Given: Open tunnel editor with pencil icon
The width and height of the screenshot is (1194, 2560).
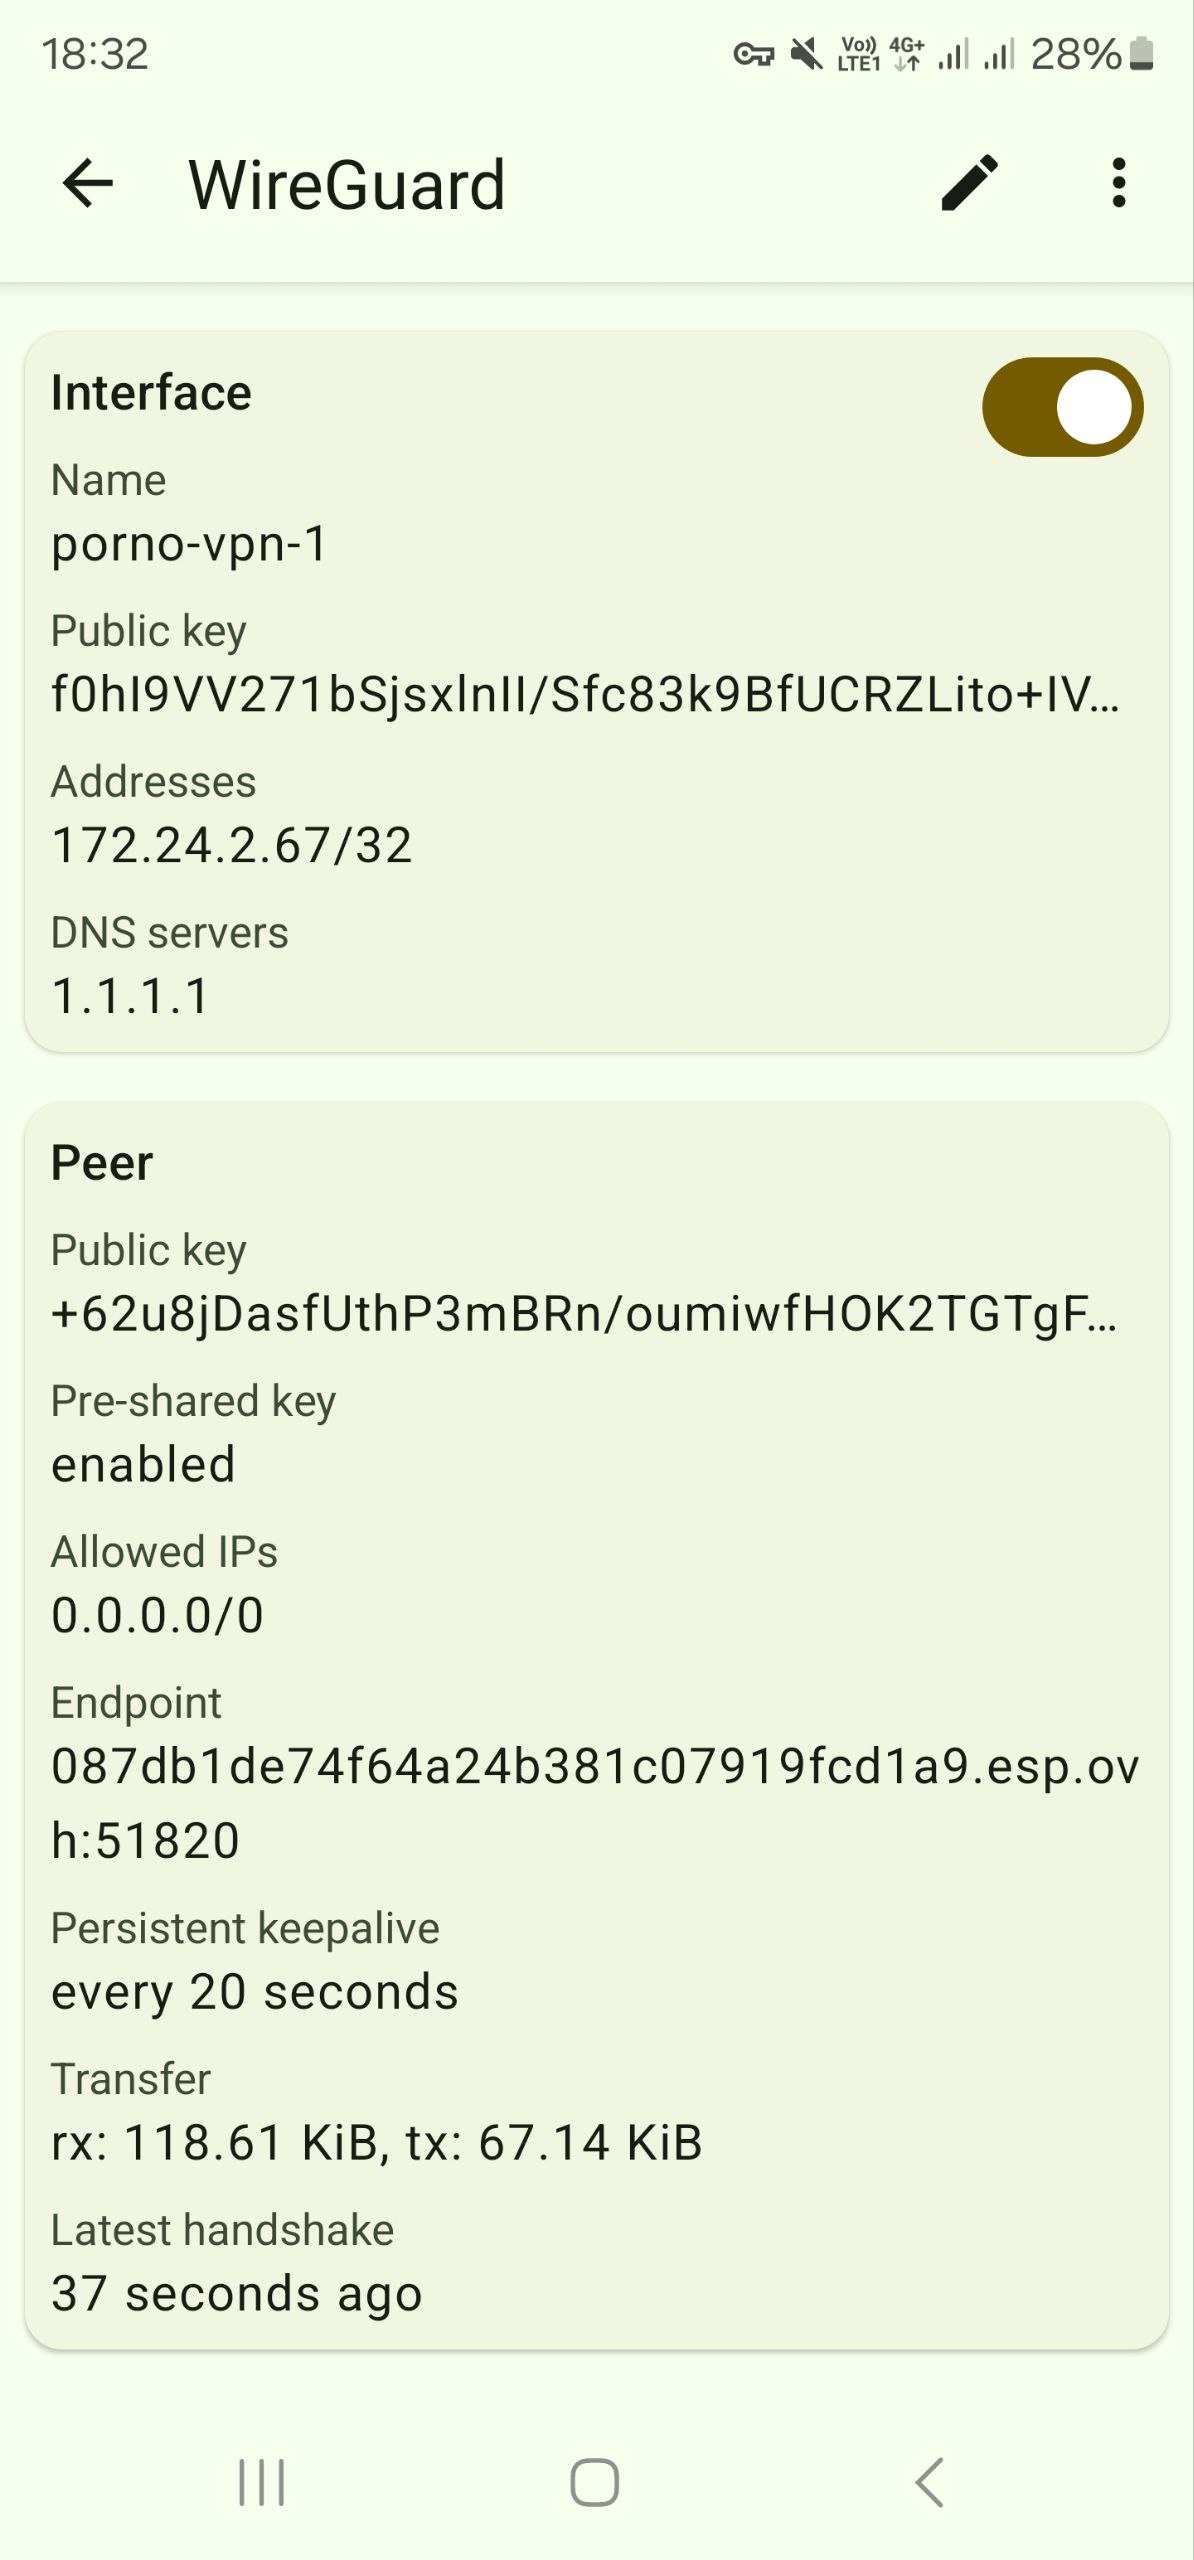Looking at the screenshot, I should tap(969, 184).
